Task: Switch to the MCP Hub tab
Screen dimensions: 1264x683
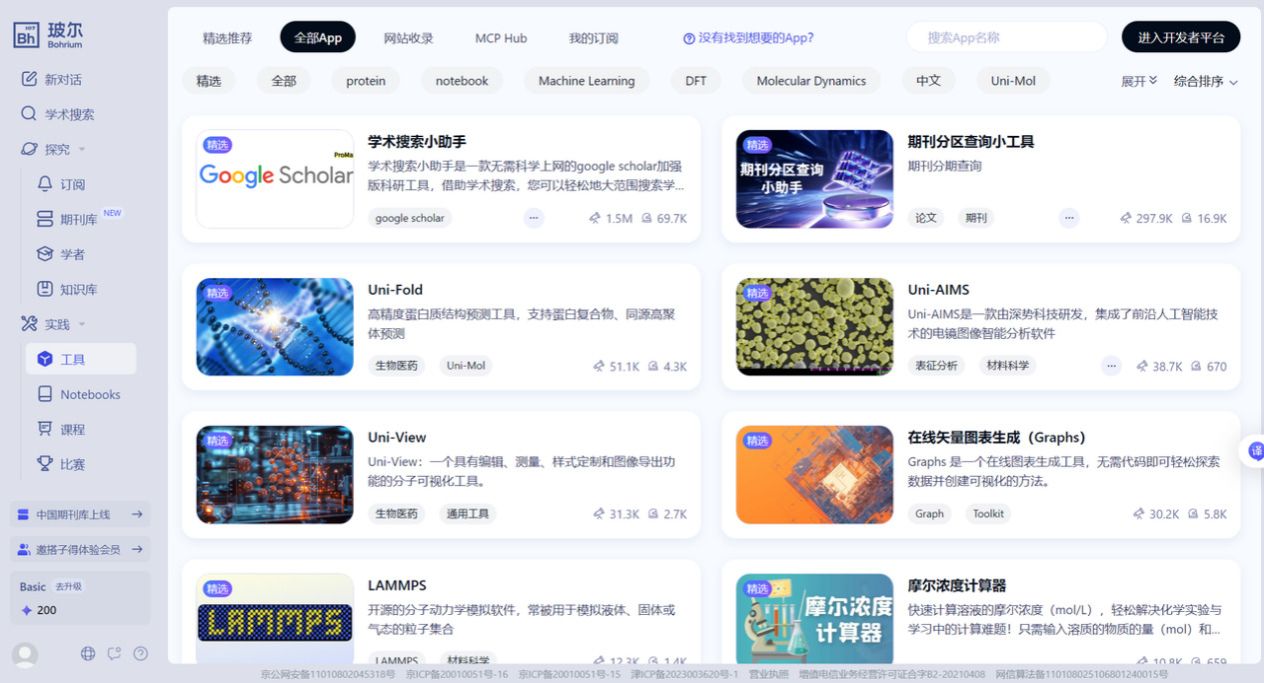Action: [500, 38]
